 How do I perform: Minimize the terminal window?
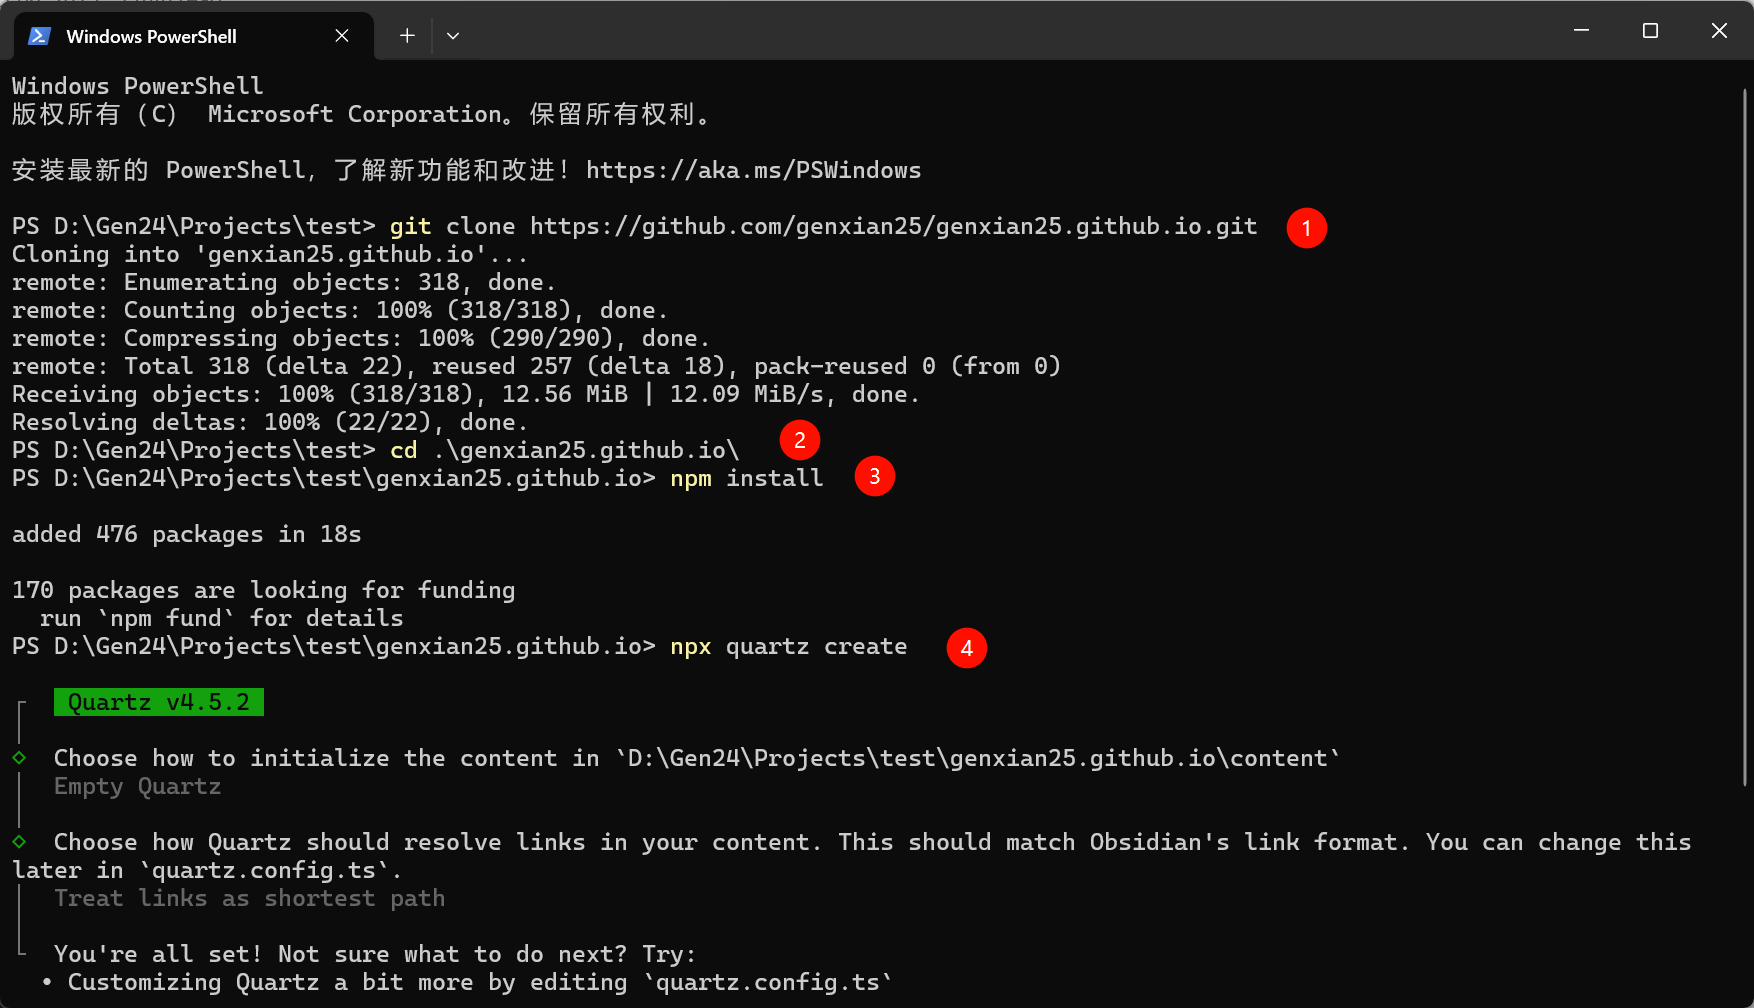point(1581,31)
